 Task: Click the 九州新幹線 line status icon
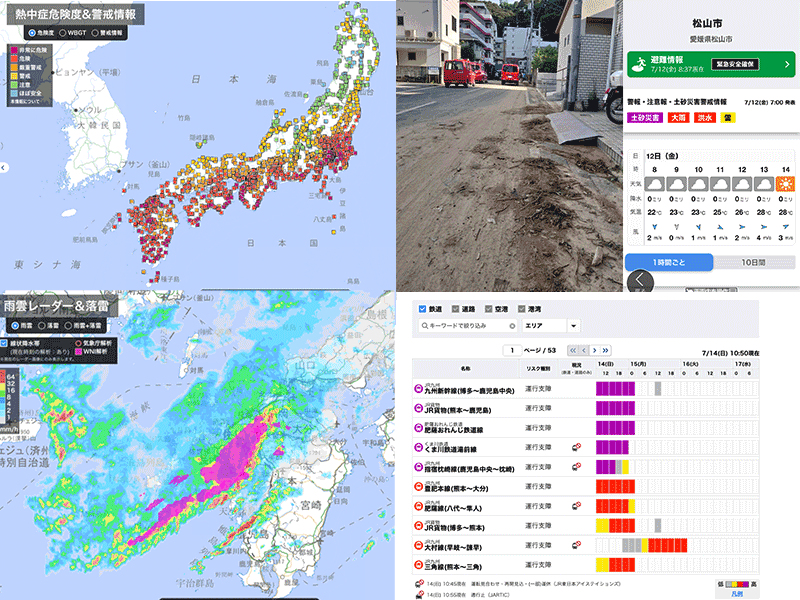(x=421, y=389)
